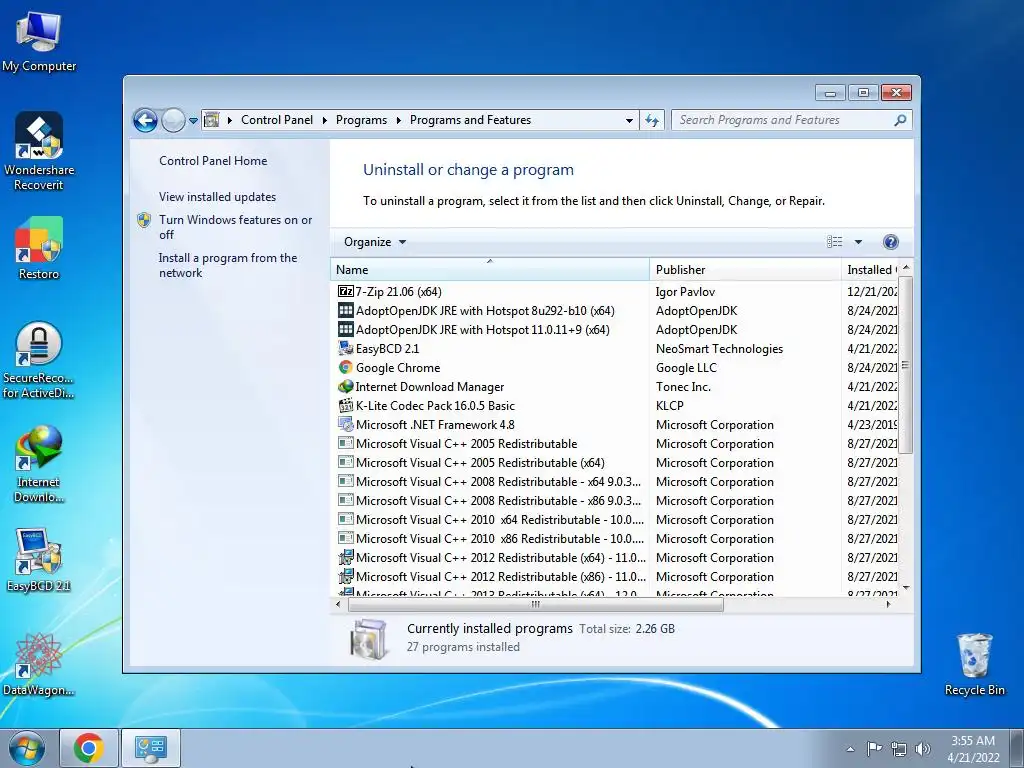Screen dimensions: 1024x768
Task: Click the 7-Zip 21.06 program icon
Action: click(x=345, y=291)
